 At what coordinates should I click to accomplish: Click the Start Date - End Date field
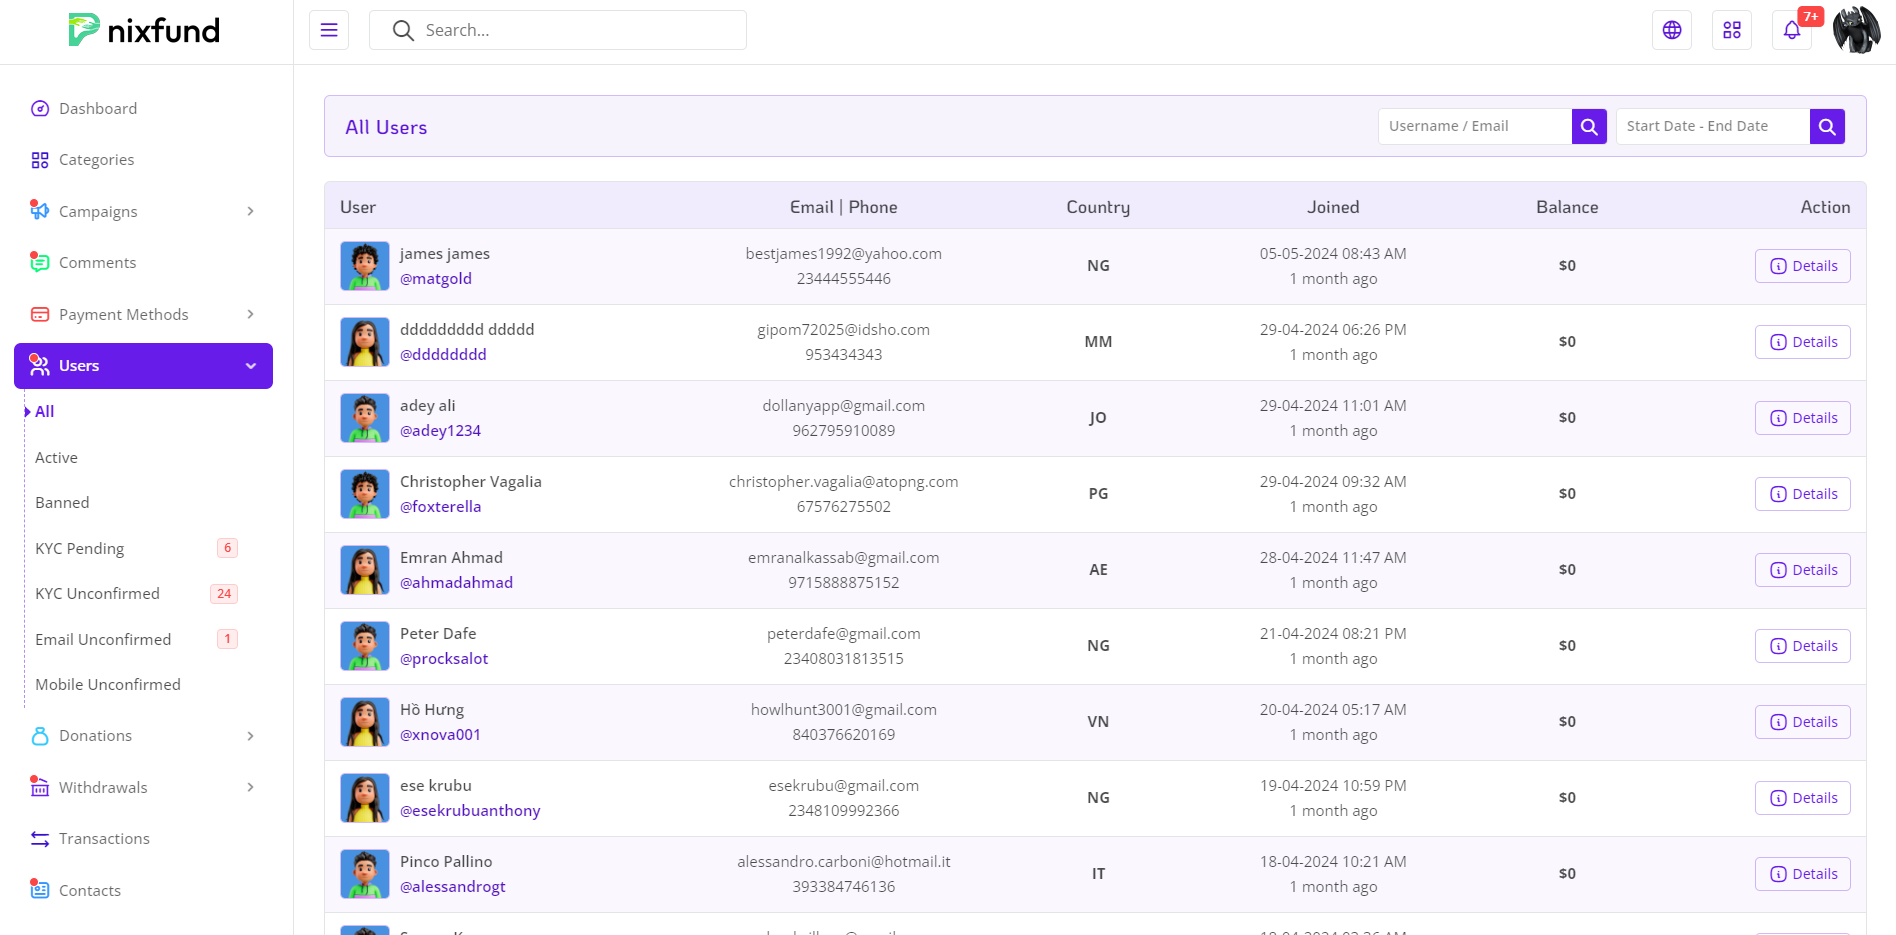1712,127
